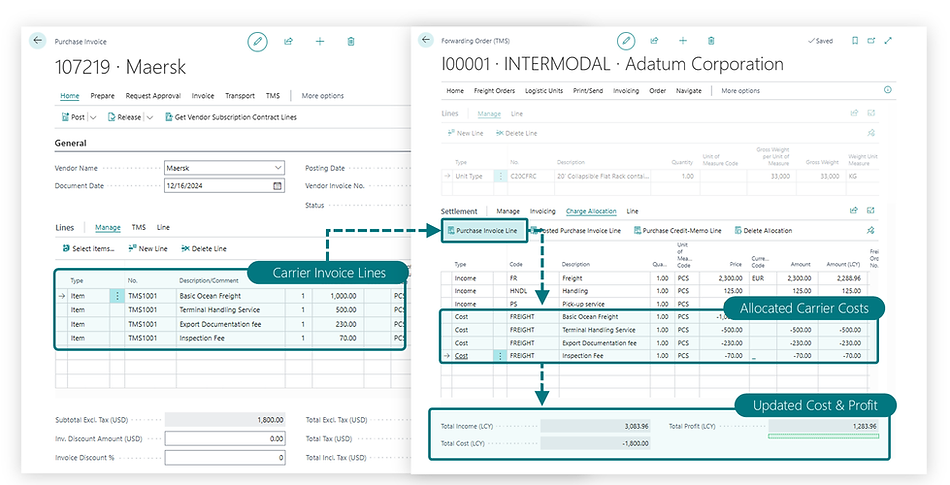
Task: Open the Freight Orders menu
Action: click(x=494, y=91)
